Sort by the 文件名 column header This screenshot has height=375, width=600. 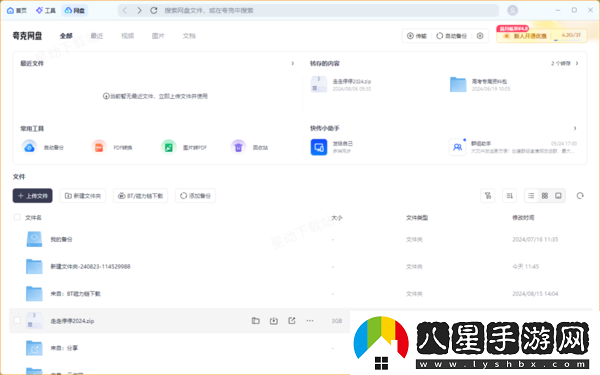click(x=33, y=217)
